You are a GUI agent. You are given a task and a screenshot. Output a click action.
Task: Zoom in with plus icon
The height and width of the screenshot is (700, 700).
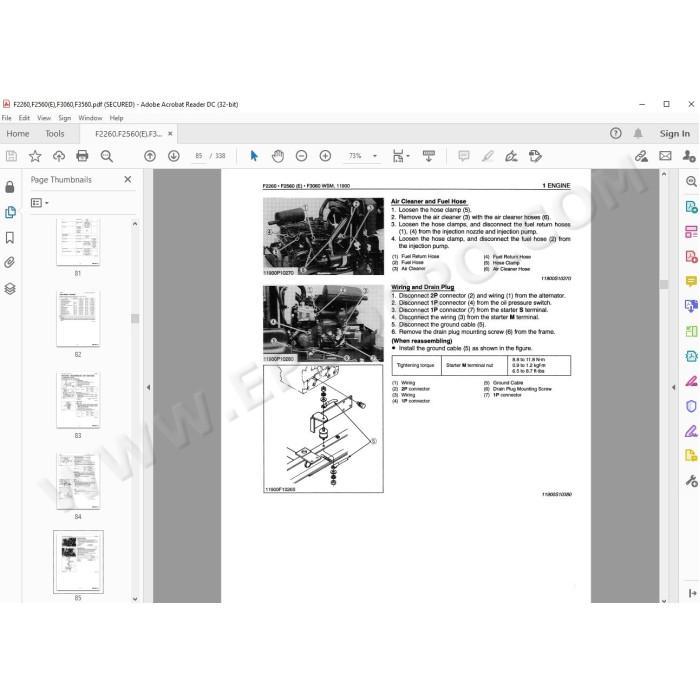coord(325,156)
